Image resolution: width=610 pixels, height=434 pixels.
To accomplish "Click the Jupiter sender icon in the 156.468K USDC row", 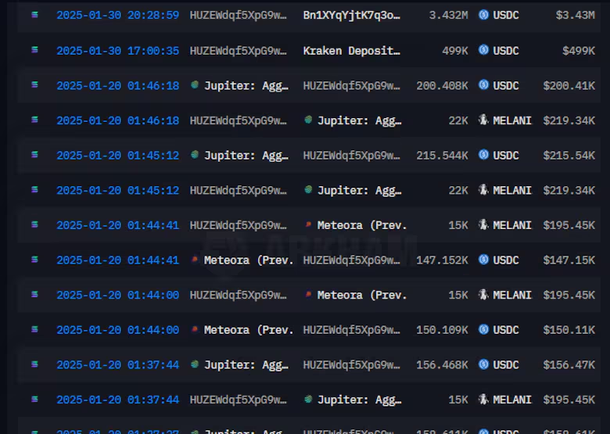I will click(x=195, y=364).
